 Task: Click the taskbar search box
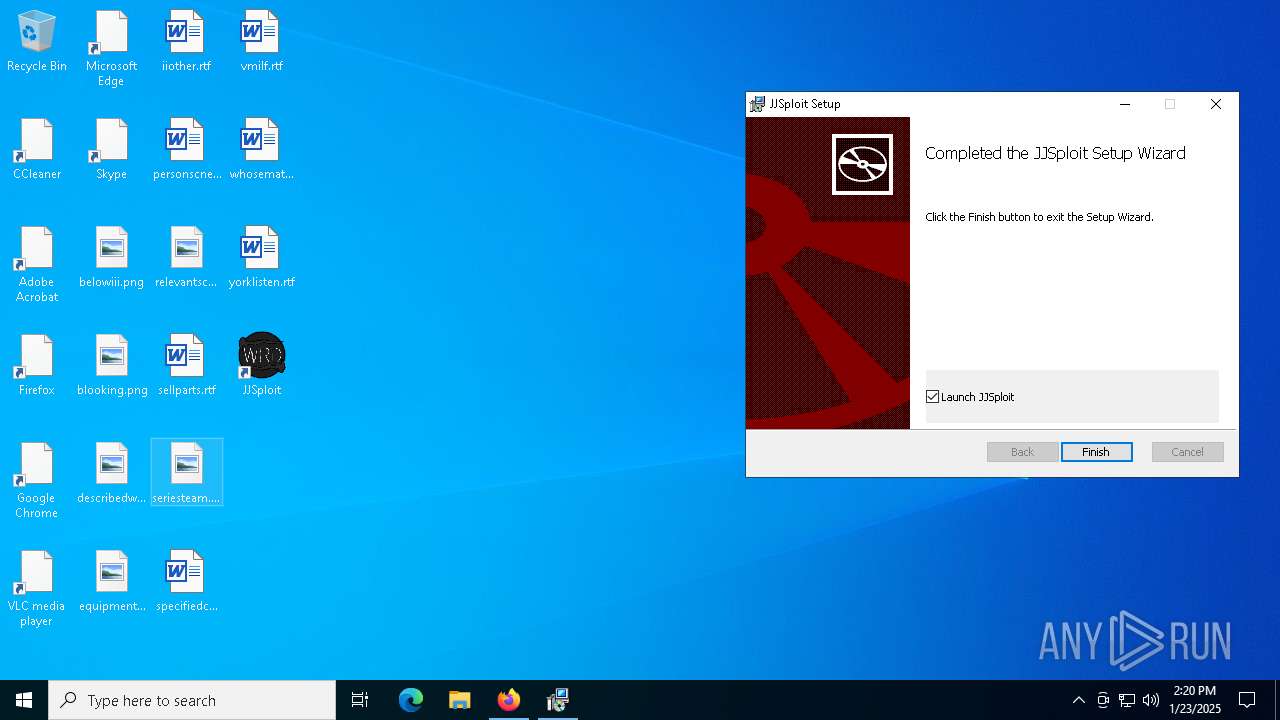click(192, 700)
